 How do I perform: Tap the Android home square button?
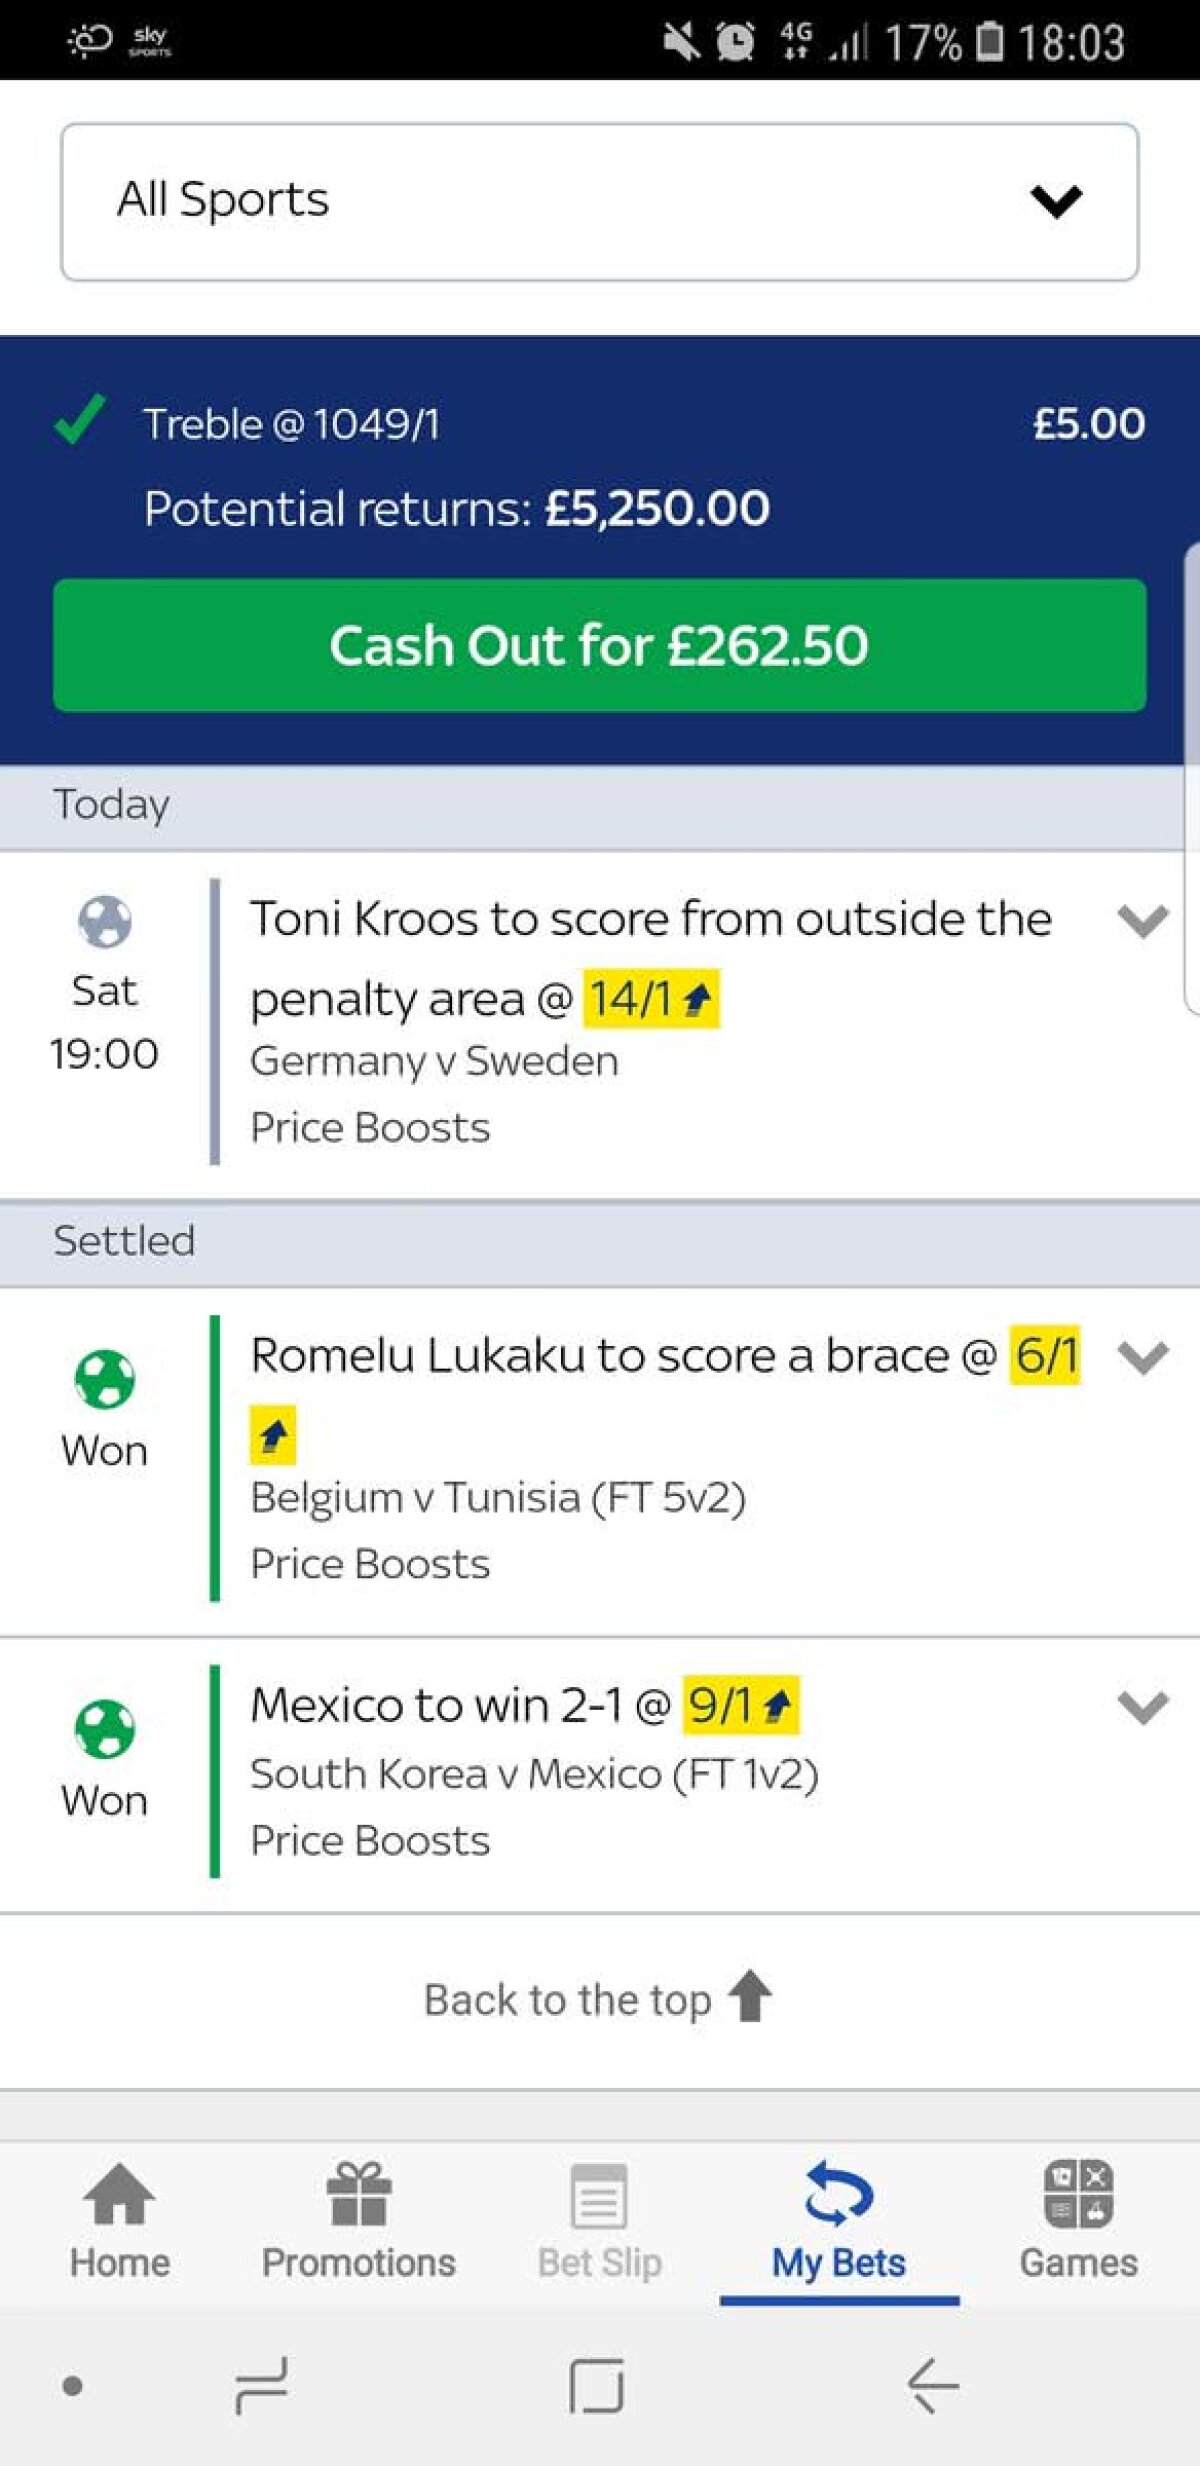[x=596, y=2385]
